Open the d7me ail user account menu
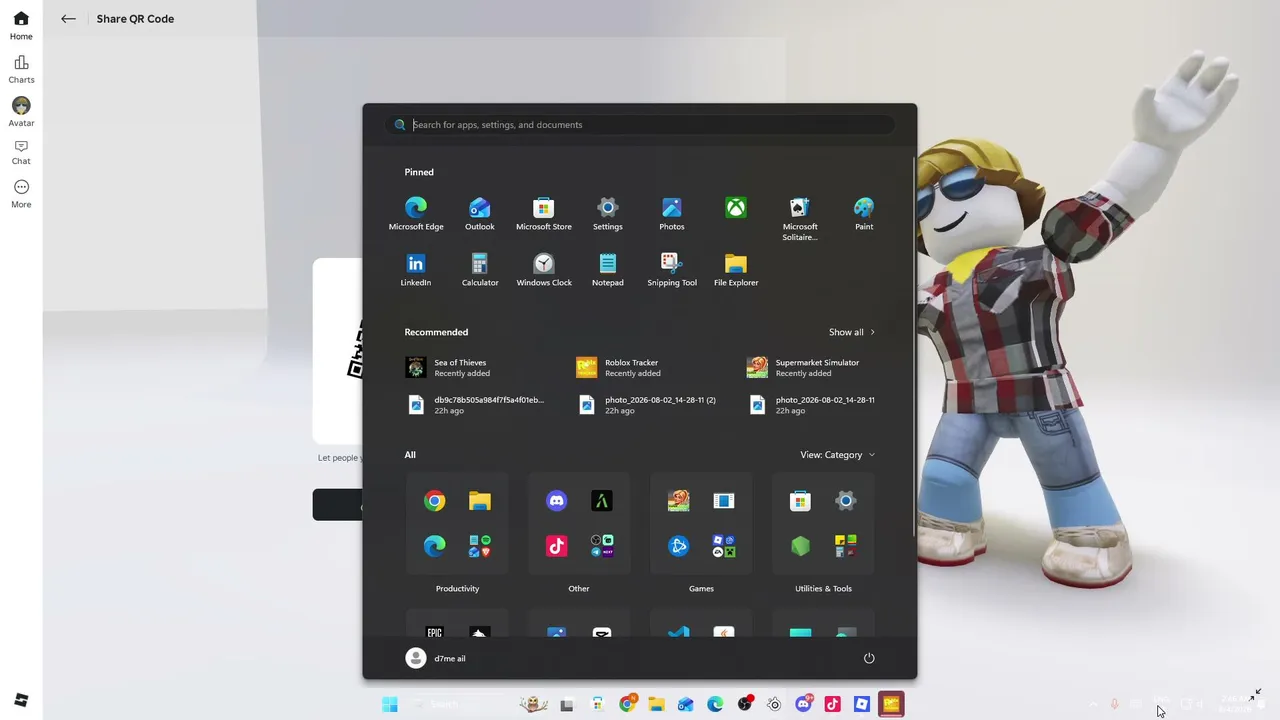This screenshot has height=720, width=1280. pyautogui.click(x=436, y=658)
